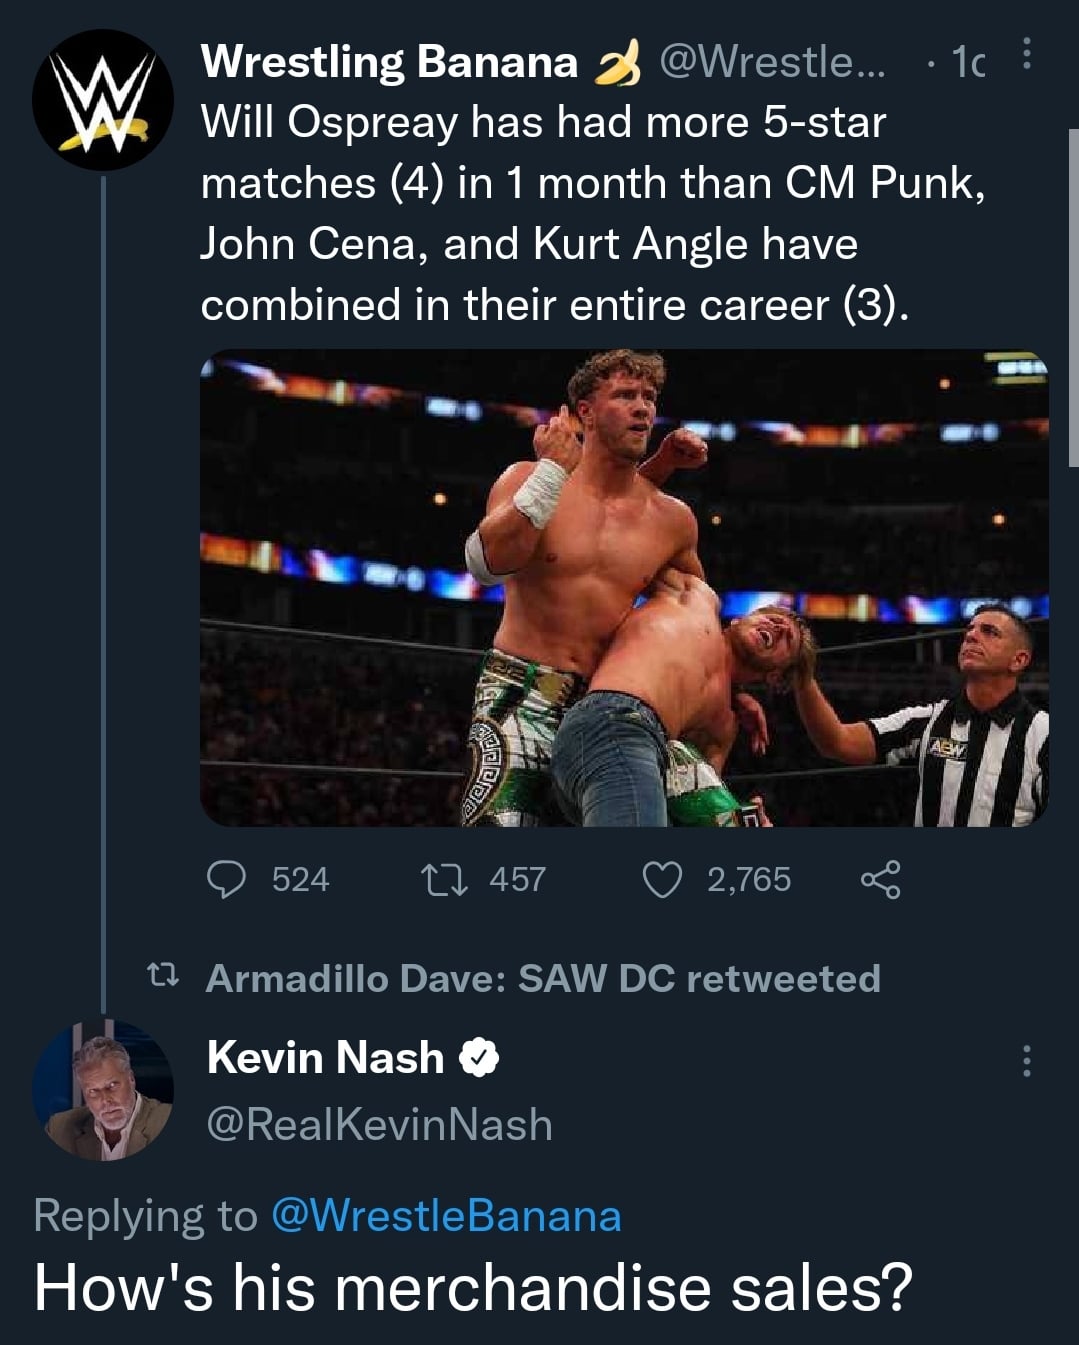Like the tweet with heart icon
The image size is (1079, 1345).
click(661, 880)
